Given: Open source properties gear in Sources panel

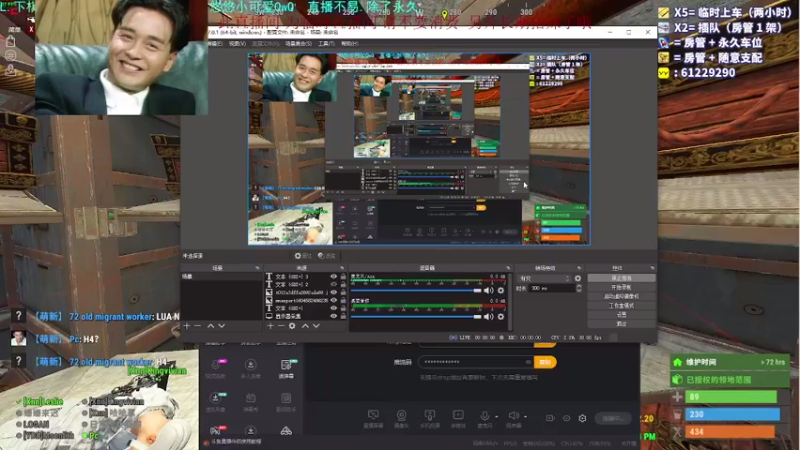Looking at the screenshot, I should click(x=292, y=326).
